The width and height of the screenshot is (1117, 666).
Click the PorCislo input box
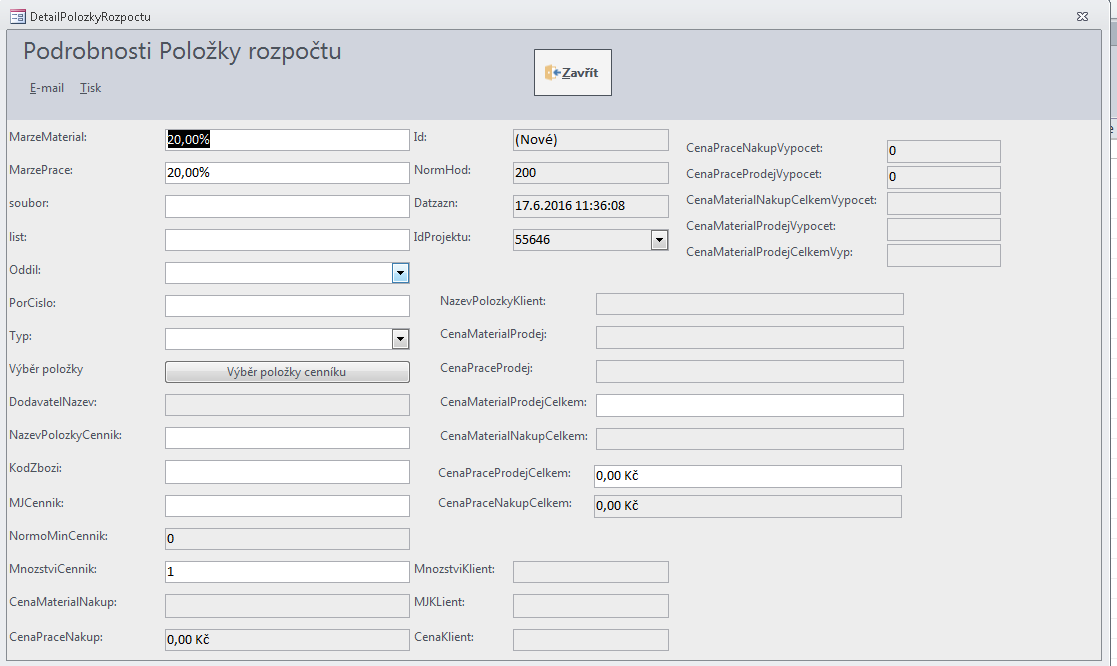tap(287, 306)
